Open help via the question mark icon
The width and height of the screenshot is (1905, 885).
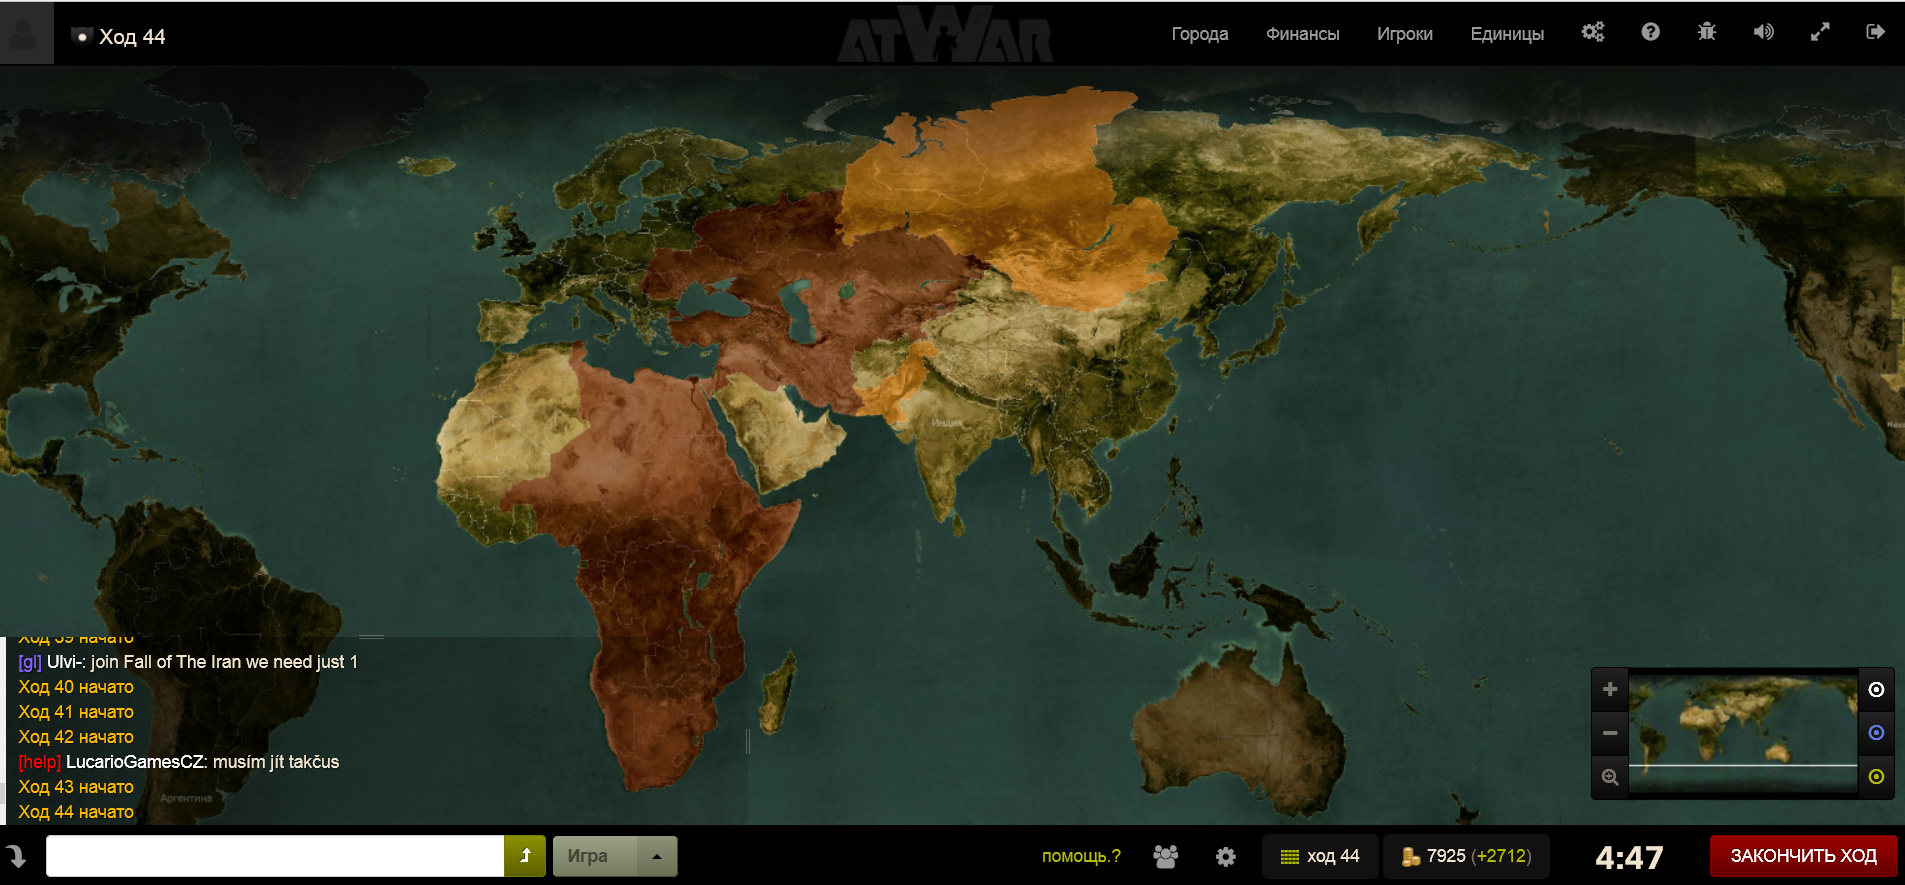(1650, 32)
